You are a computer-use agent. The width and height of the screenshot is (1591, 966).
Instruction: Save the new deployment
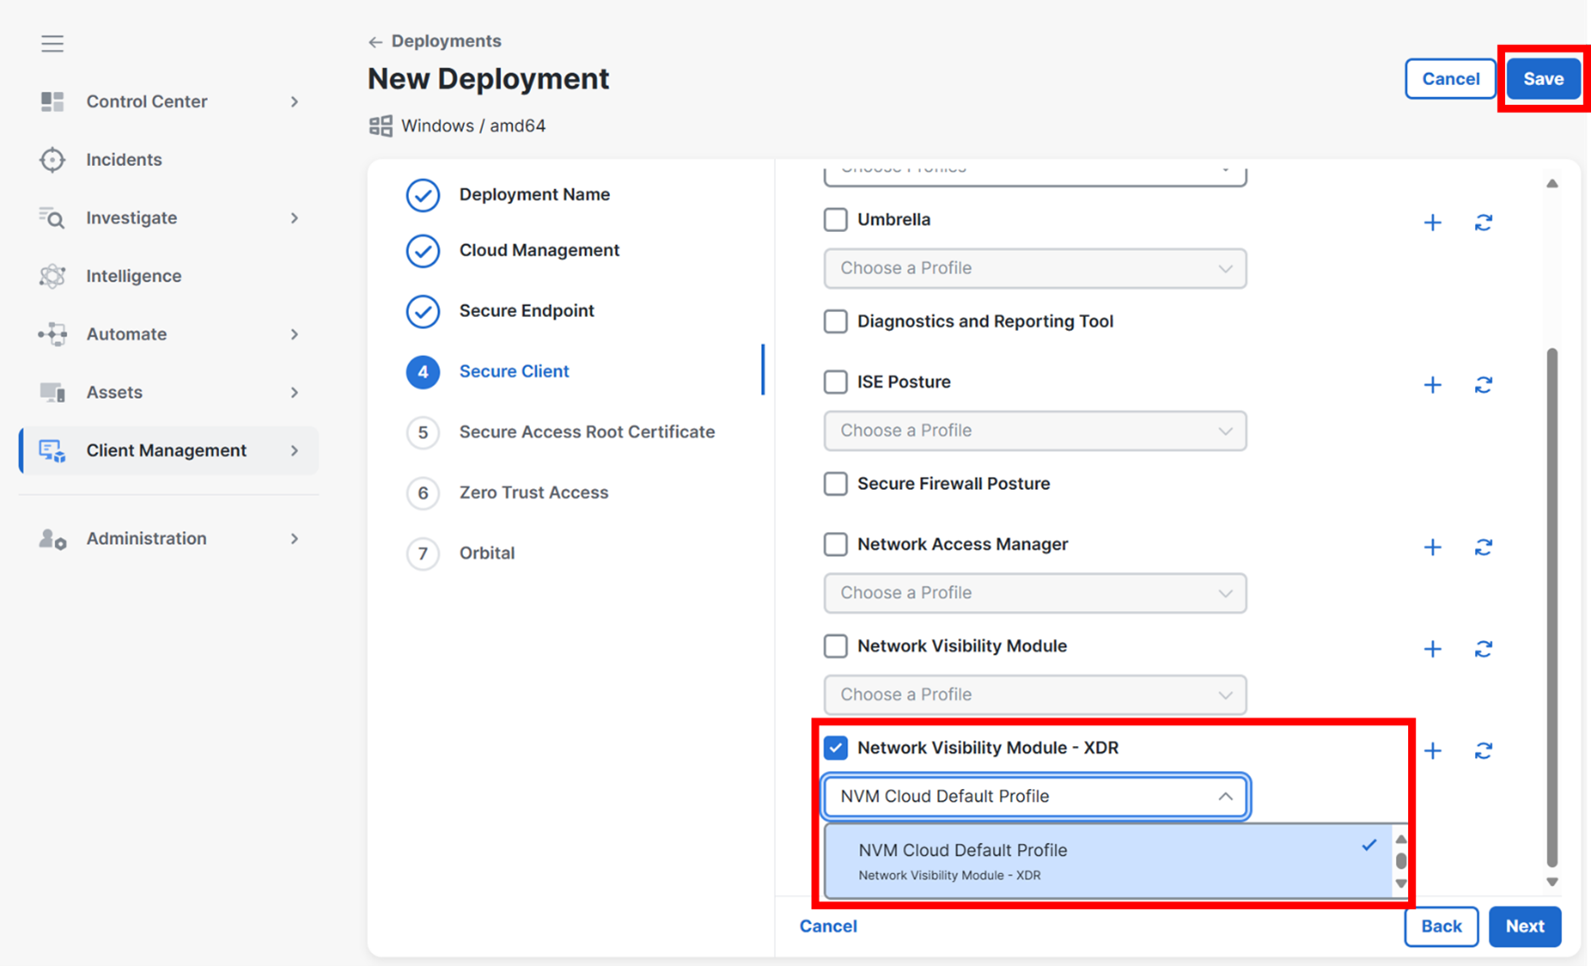point(1542,79)
